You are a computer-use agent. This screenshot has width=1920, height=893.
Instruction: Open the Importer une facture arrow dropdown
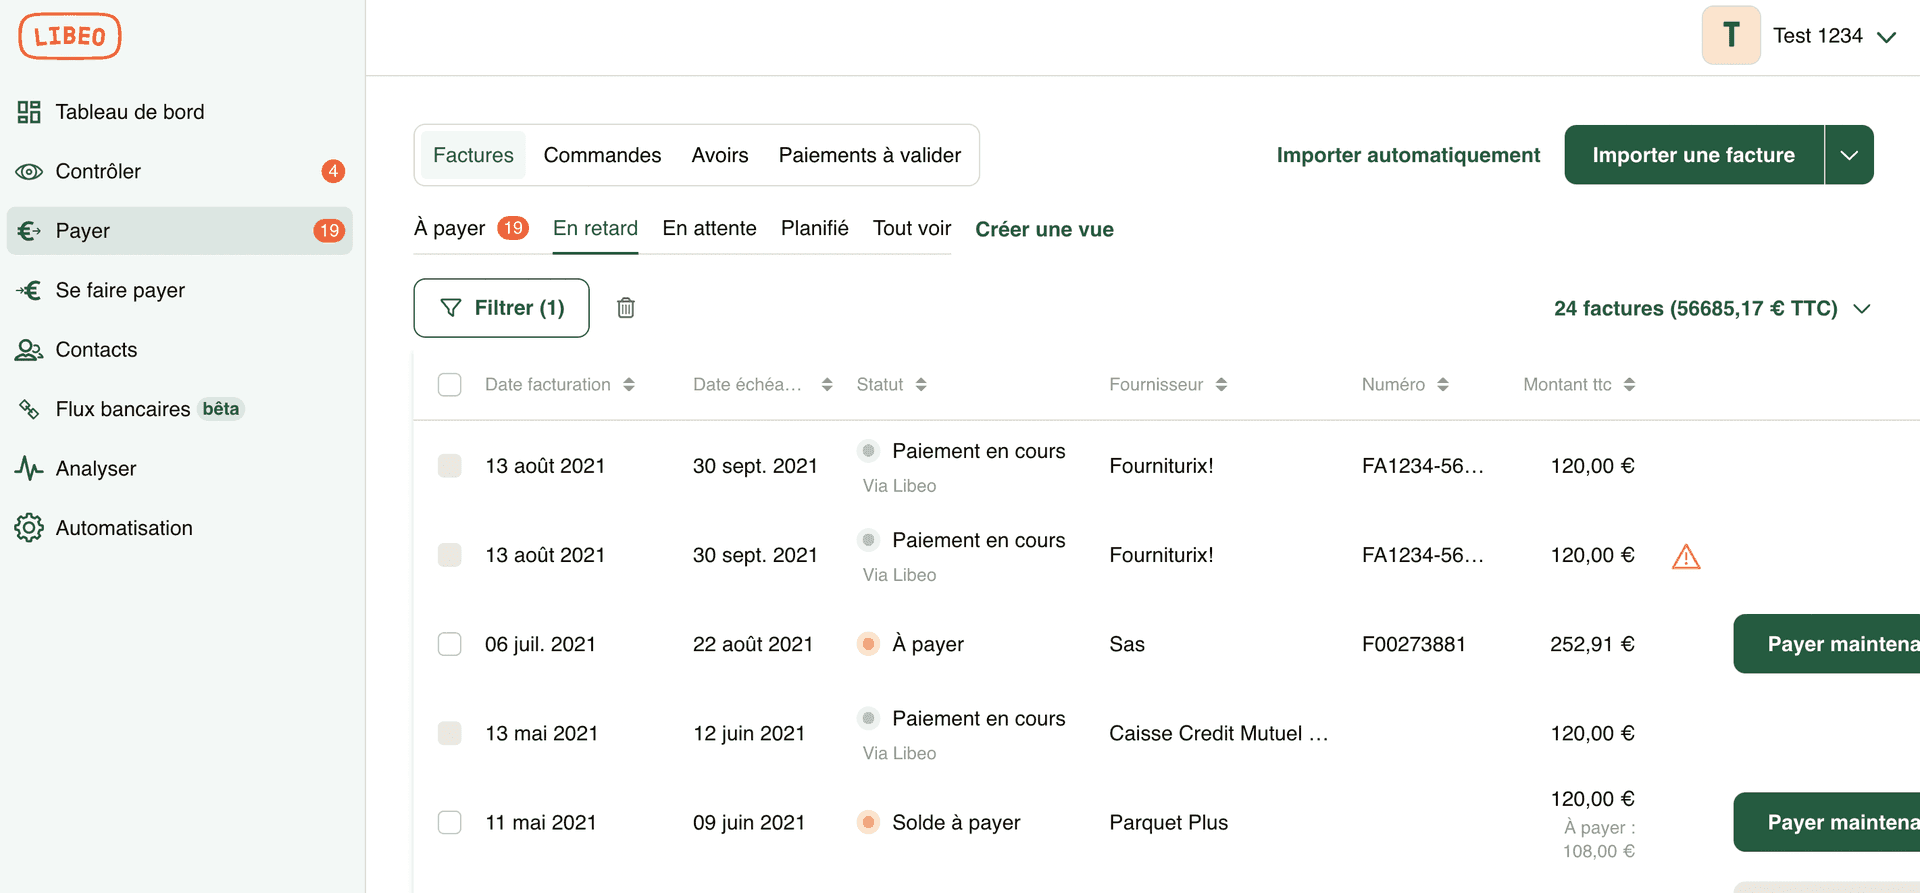coord(1849,155)
